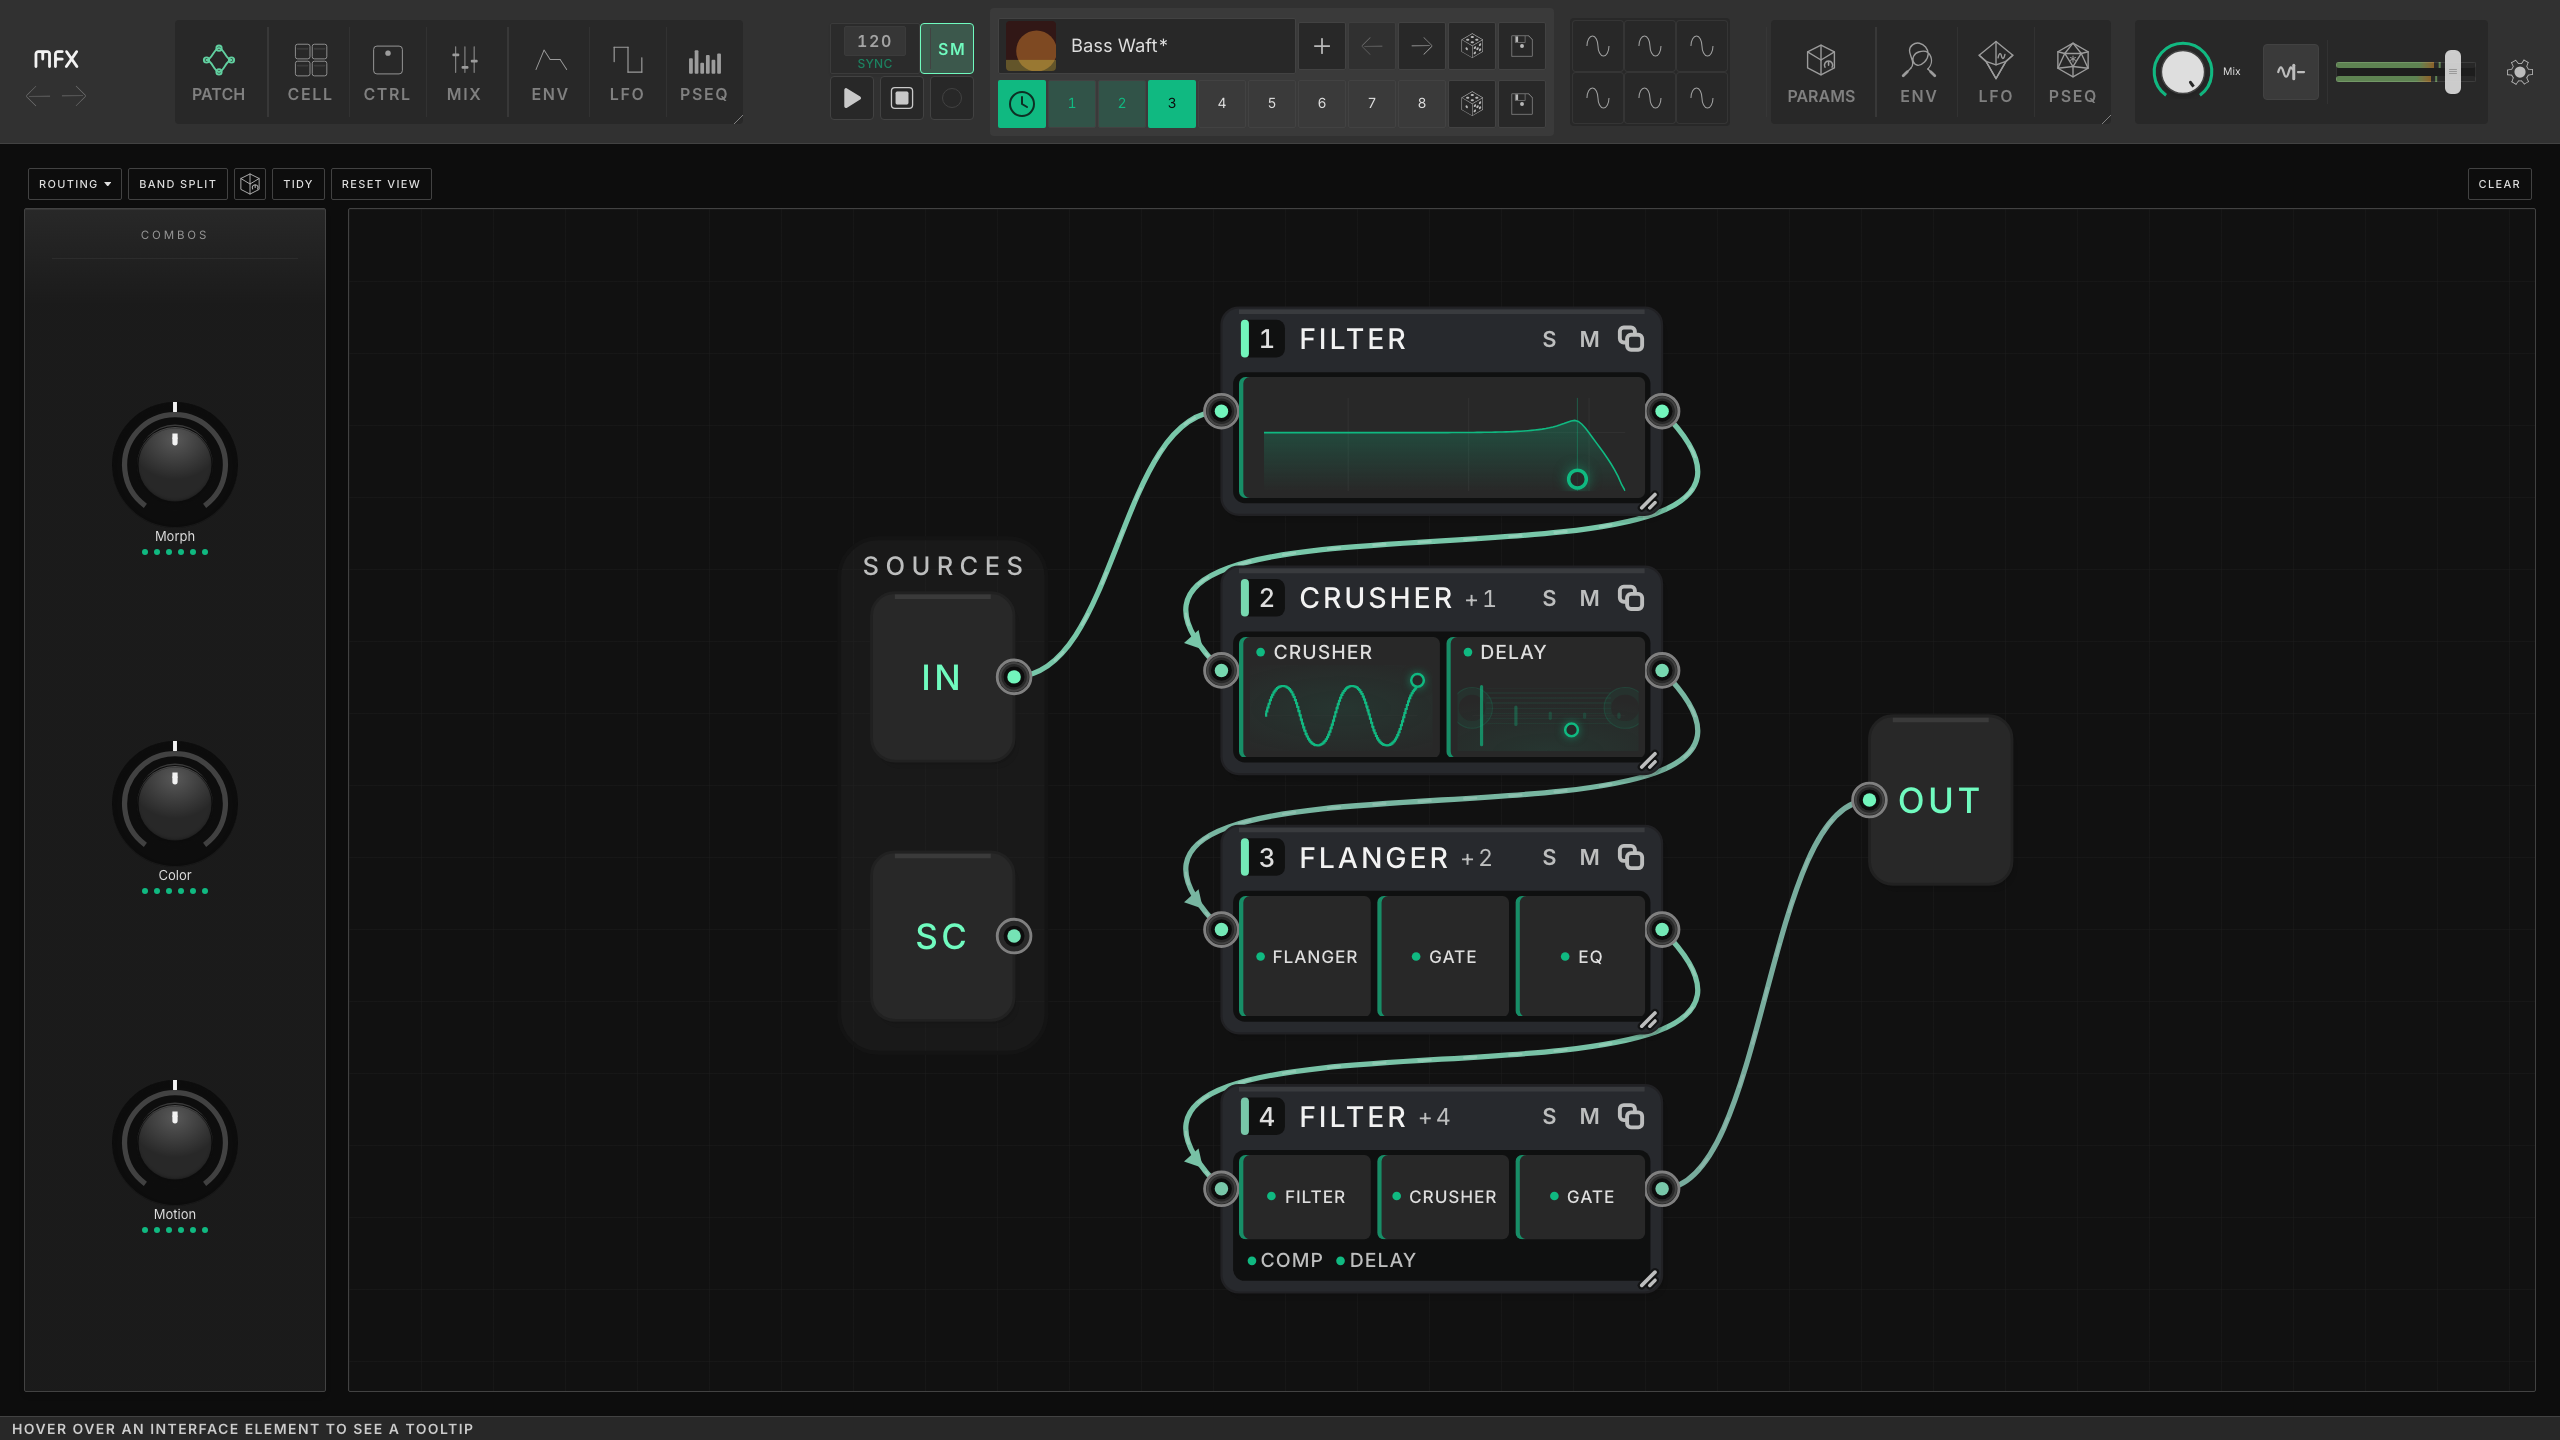The height and width of the screenshot is (1440, 2560).
Task: Open the ENV editor in left toolbar
Action: coord(550,73)
